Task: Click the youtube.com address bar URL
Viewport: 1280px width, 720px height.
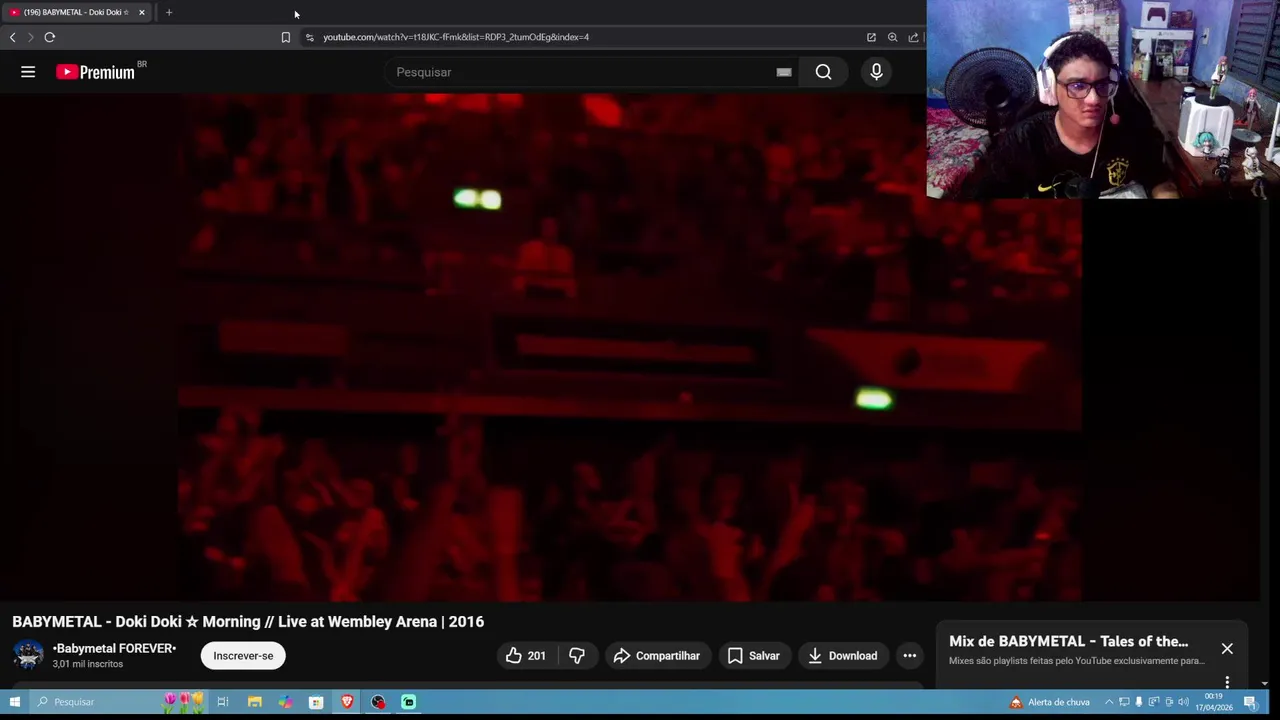Action: pos(456,37)
